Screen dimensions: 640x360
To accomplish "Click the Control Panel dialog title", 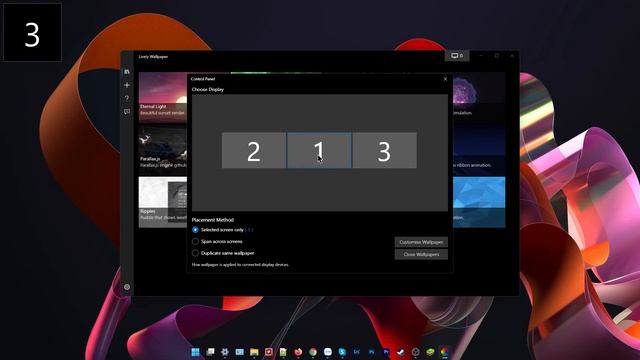I will 203,79.
